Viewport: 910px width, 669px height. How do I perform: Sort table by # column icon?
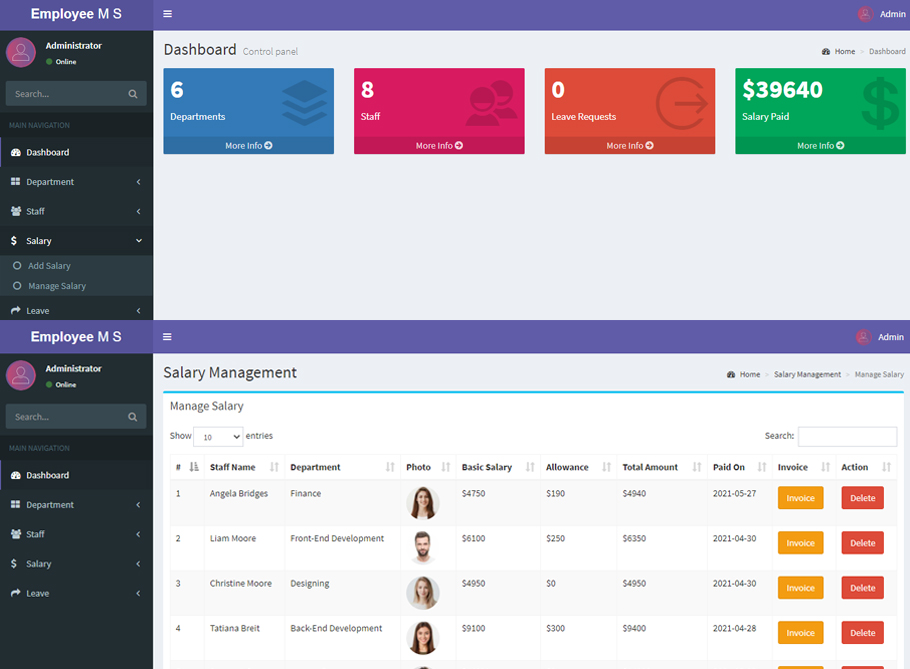[194, 467]
